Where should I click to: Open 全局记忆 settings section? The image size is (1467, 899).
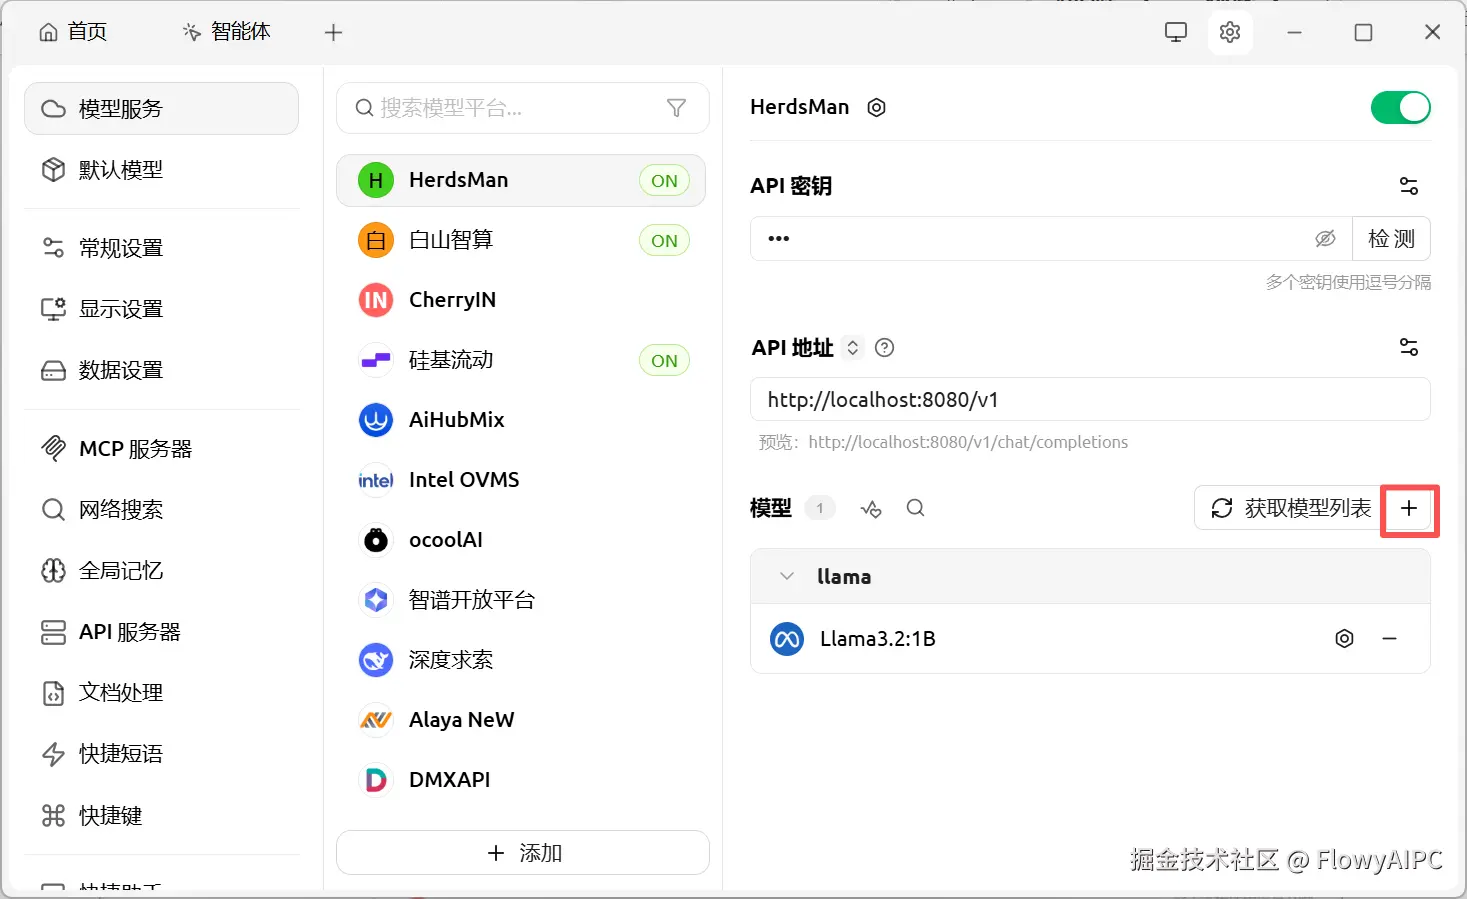(x=161, y=571)
